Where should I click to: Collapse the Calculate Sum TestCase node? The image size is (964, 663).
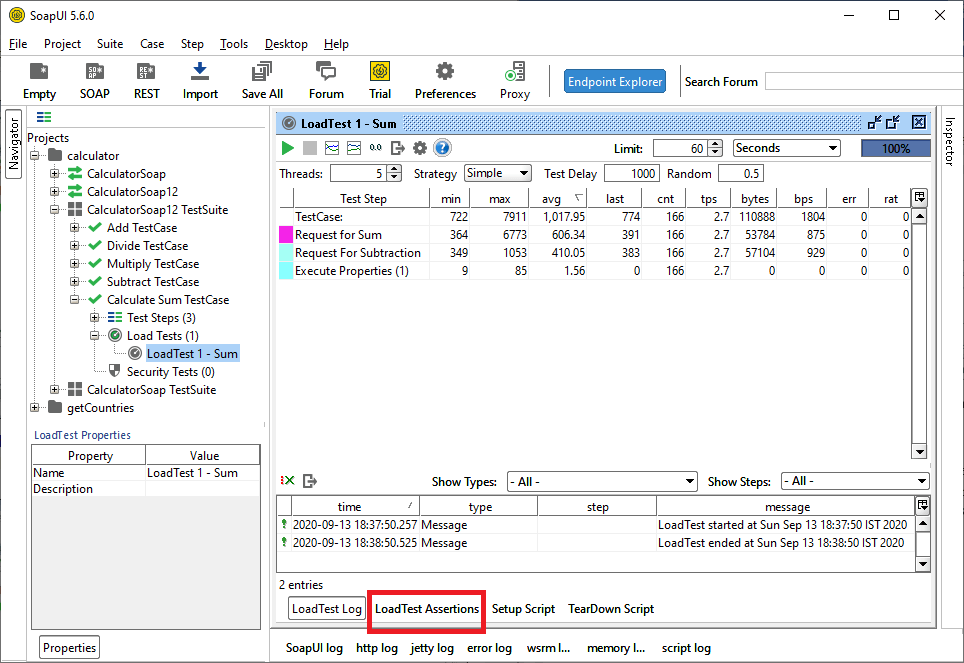pos(74,299)
